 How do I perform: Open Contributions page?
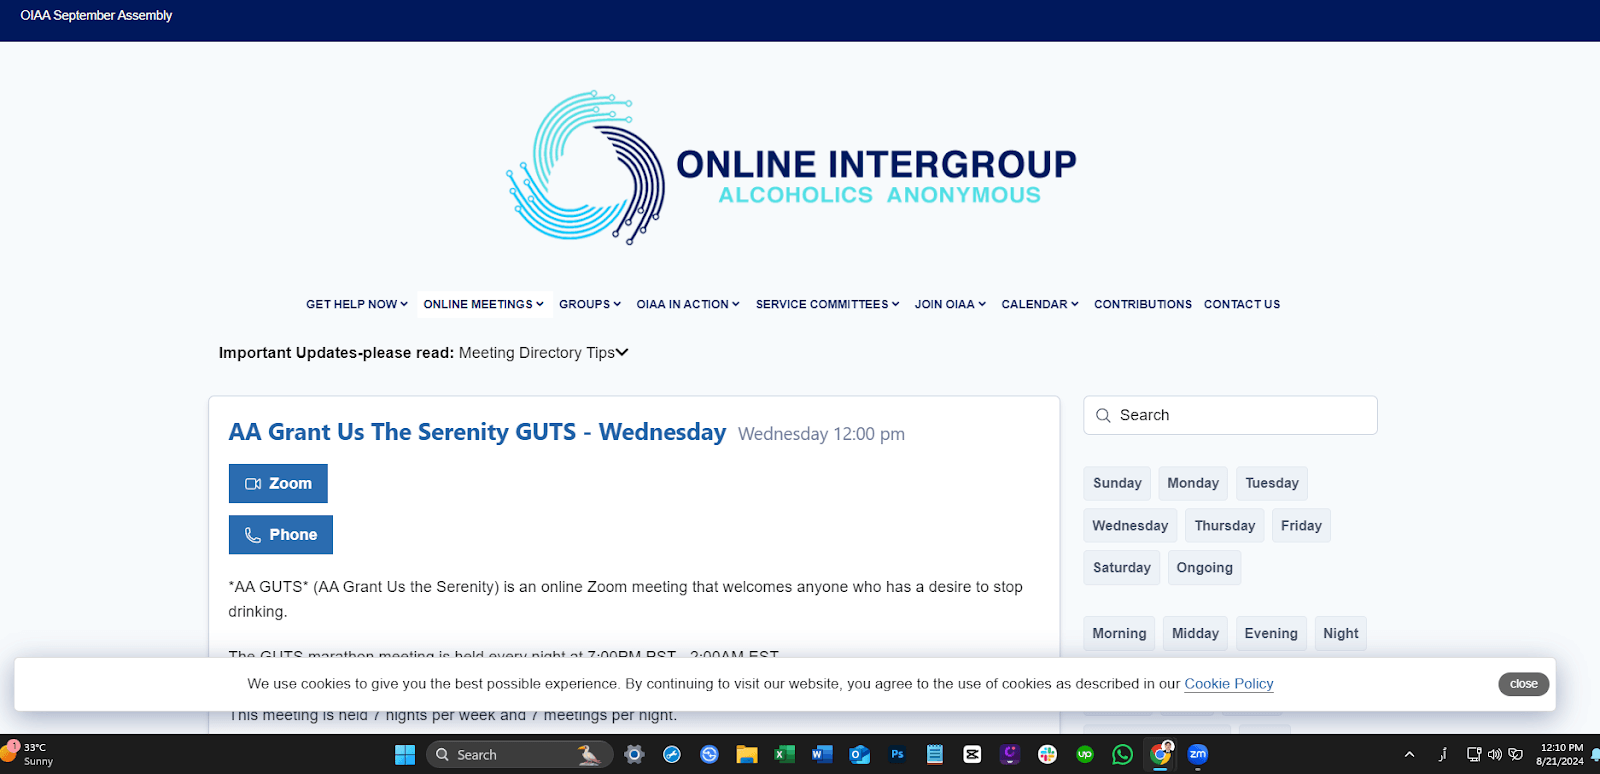(x=1143, y=304)
